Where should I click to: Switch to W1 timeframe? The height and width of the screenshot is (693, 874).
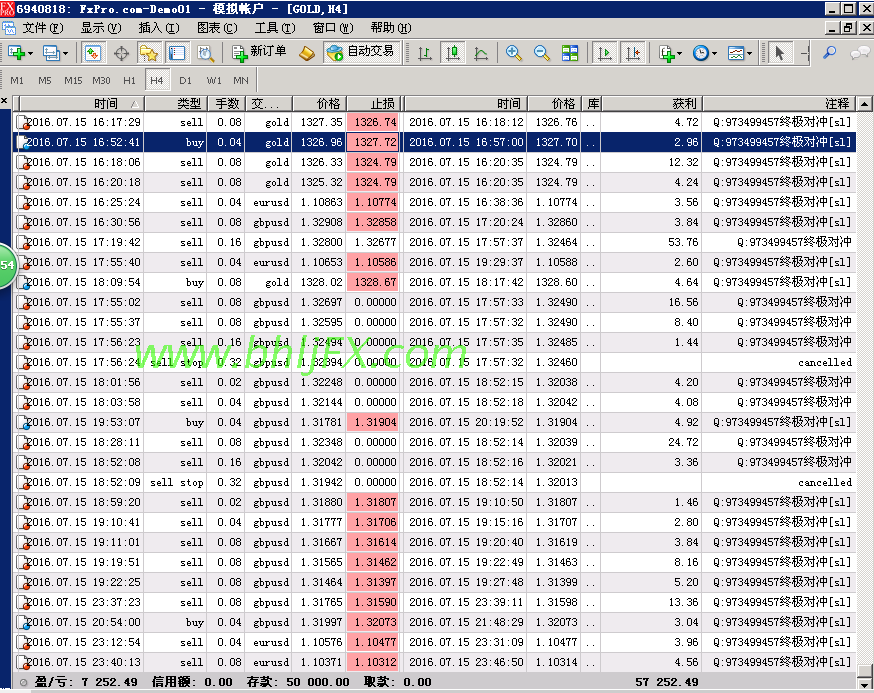213,81
